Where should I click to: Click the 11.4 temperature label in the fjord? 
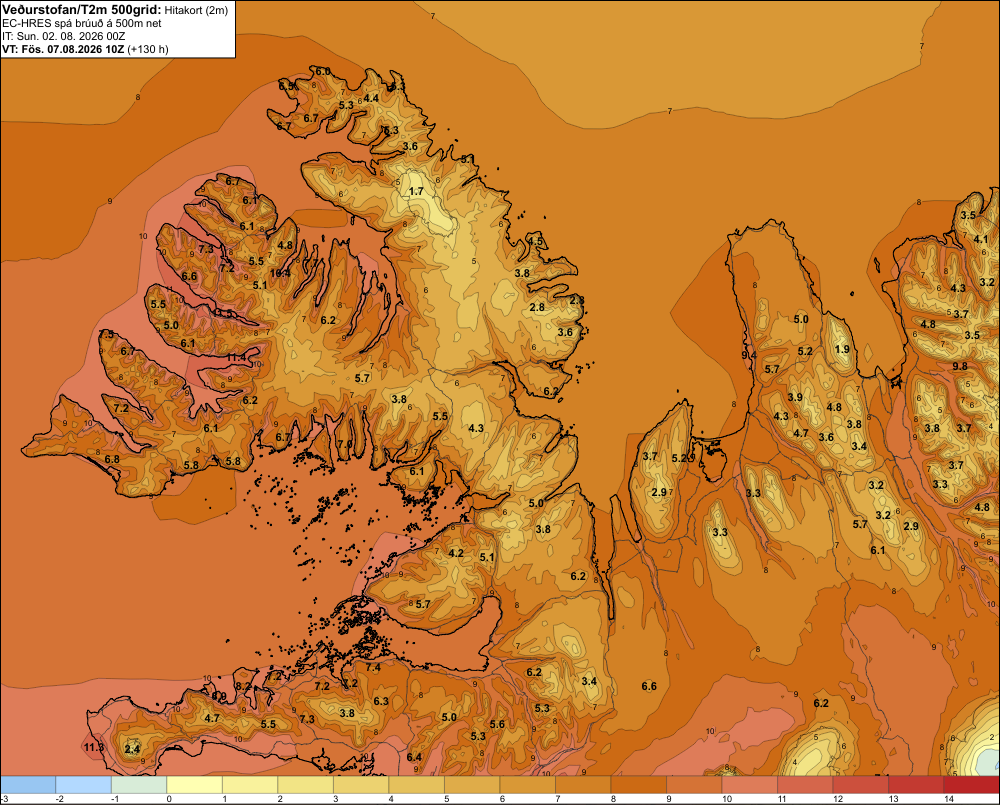click(x=235, y=358)
